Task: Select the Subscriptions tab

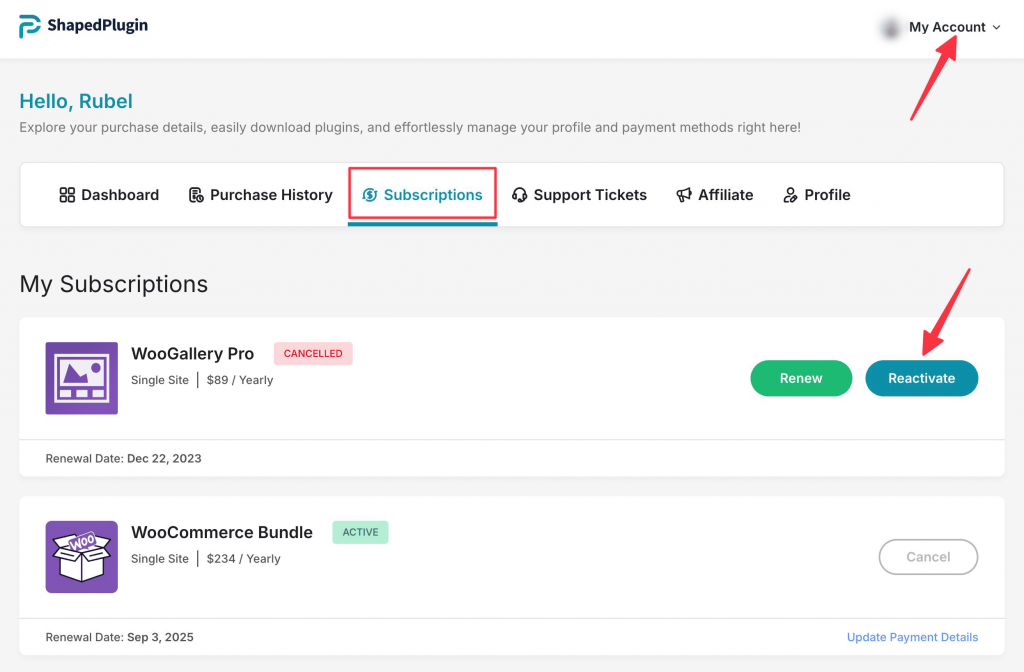Action: tap(423, 195)
